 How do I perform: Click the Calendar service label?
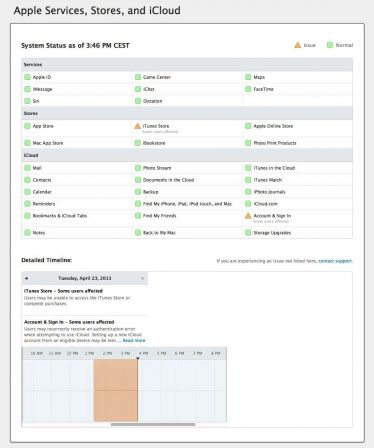pos(42,192)
